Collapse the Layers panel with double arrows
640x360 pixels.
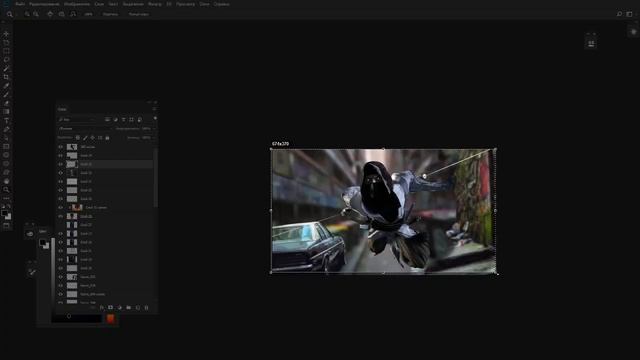point(149,102)
